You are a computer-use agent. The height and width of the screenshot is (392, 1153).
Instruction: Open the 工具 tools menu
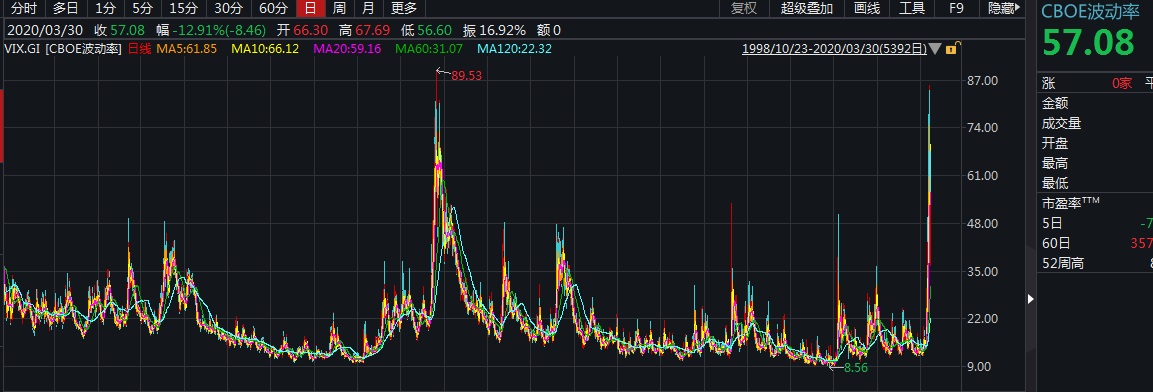tap(912, 8)
